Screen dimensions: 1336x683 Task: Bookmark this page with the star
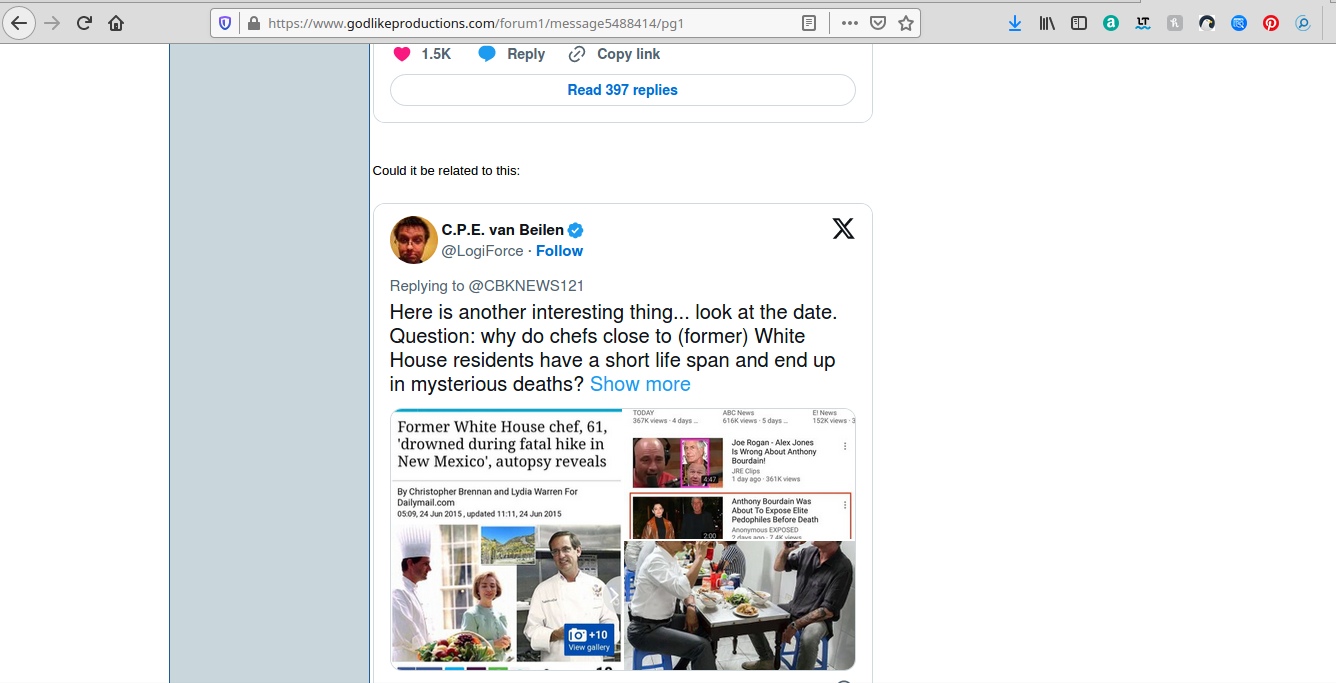(x=906, y=23)
